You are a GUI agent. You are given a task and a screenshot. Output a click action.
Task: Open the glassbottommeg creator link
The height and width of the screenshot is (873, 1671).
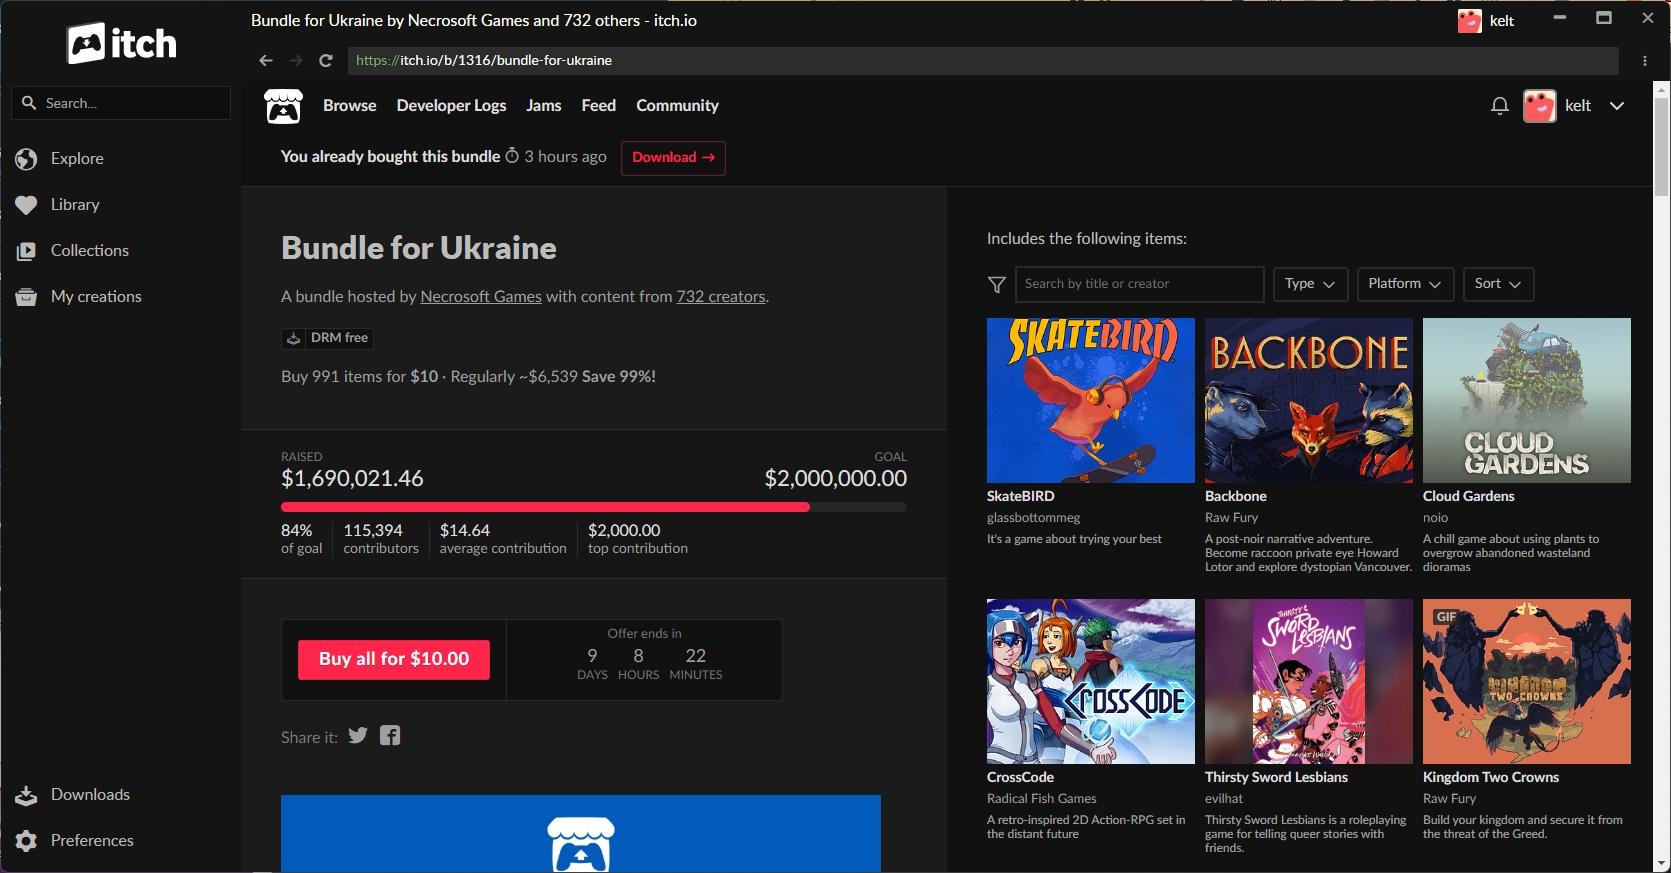coord(1033,518)
